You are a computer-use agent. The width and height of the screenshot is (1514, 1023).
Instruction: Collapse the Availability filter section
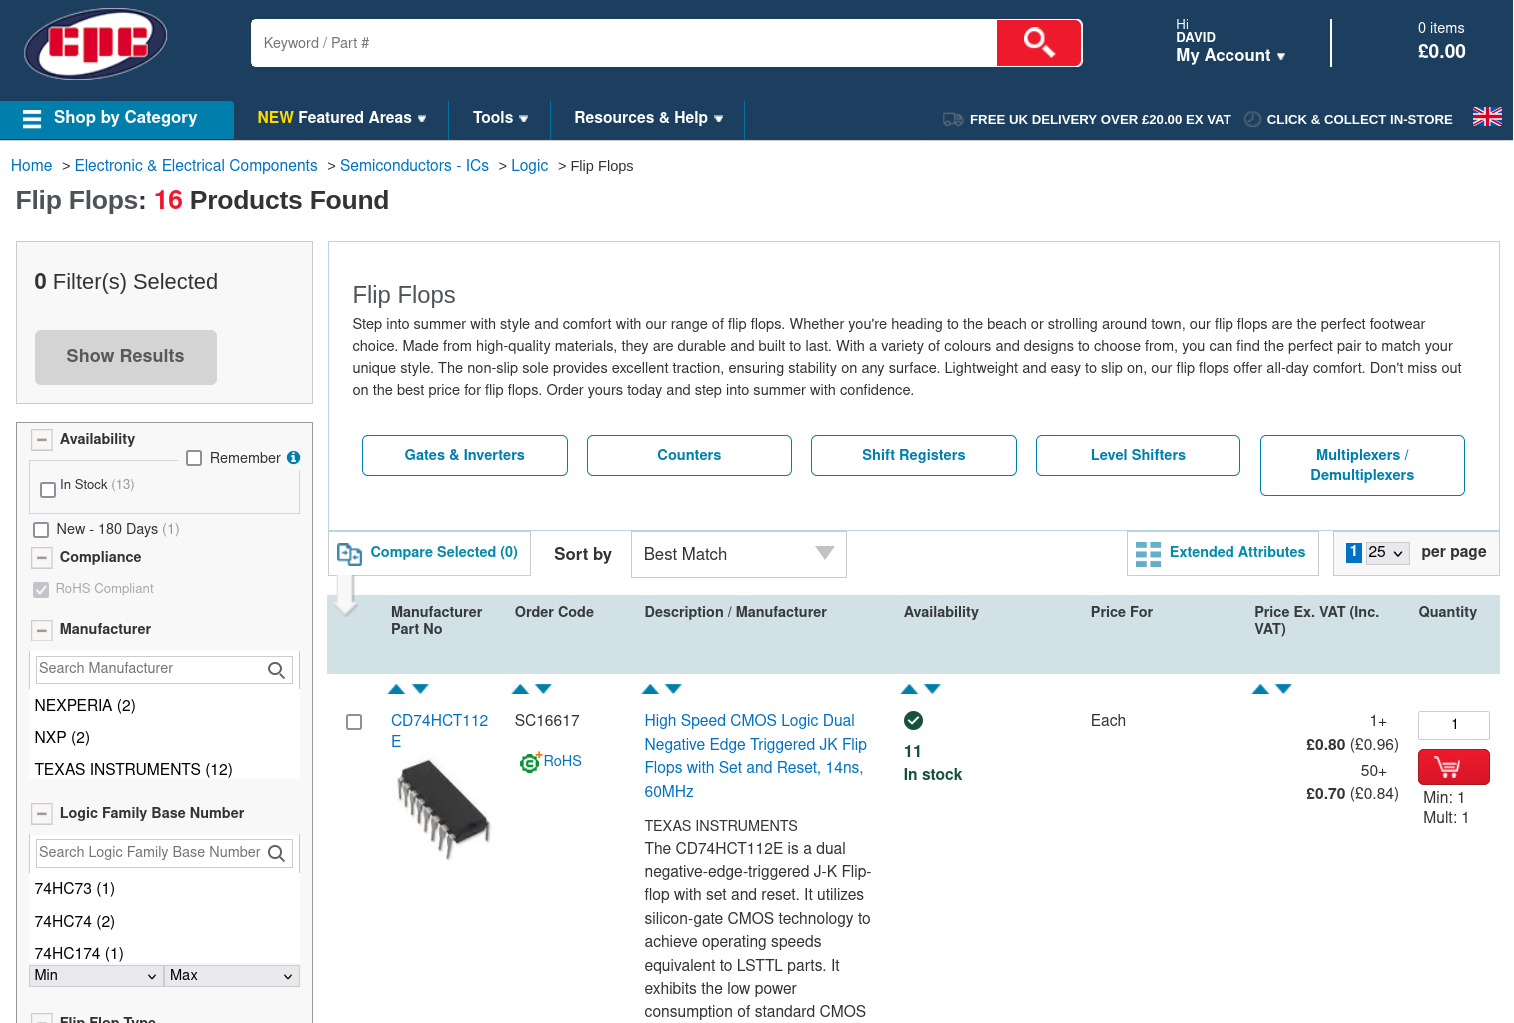(42, 440)
